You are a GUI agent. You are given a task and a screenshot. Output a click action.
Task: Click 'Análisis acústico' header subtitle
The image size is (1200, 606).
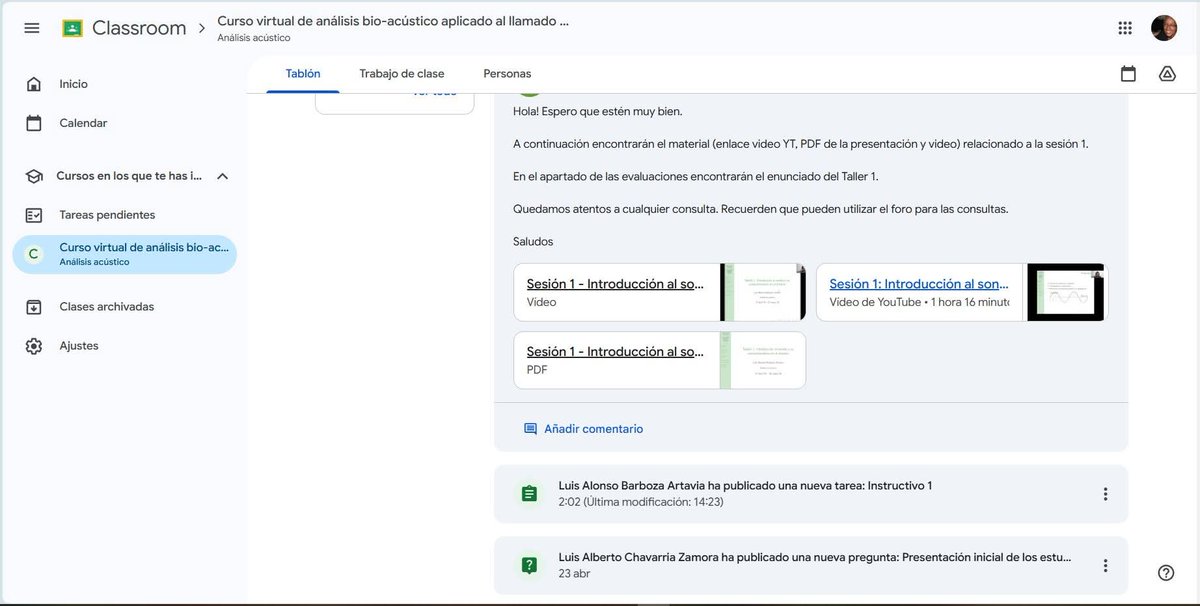[254, 38]
